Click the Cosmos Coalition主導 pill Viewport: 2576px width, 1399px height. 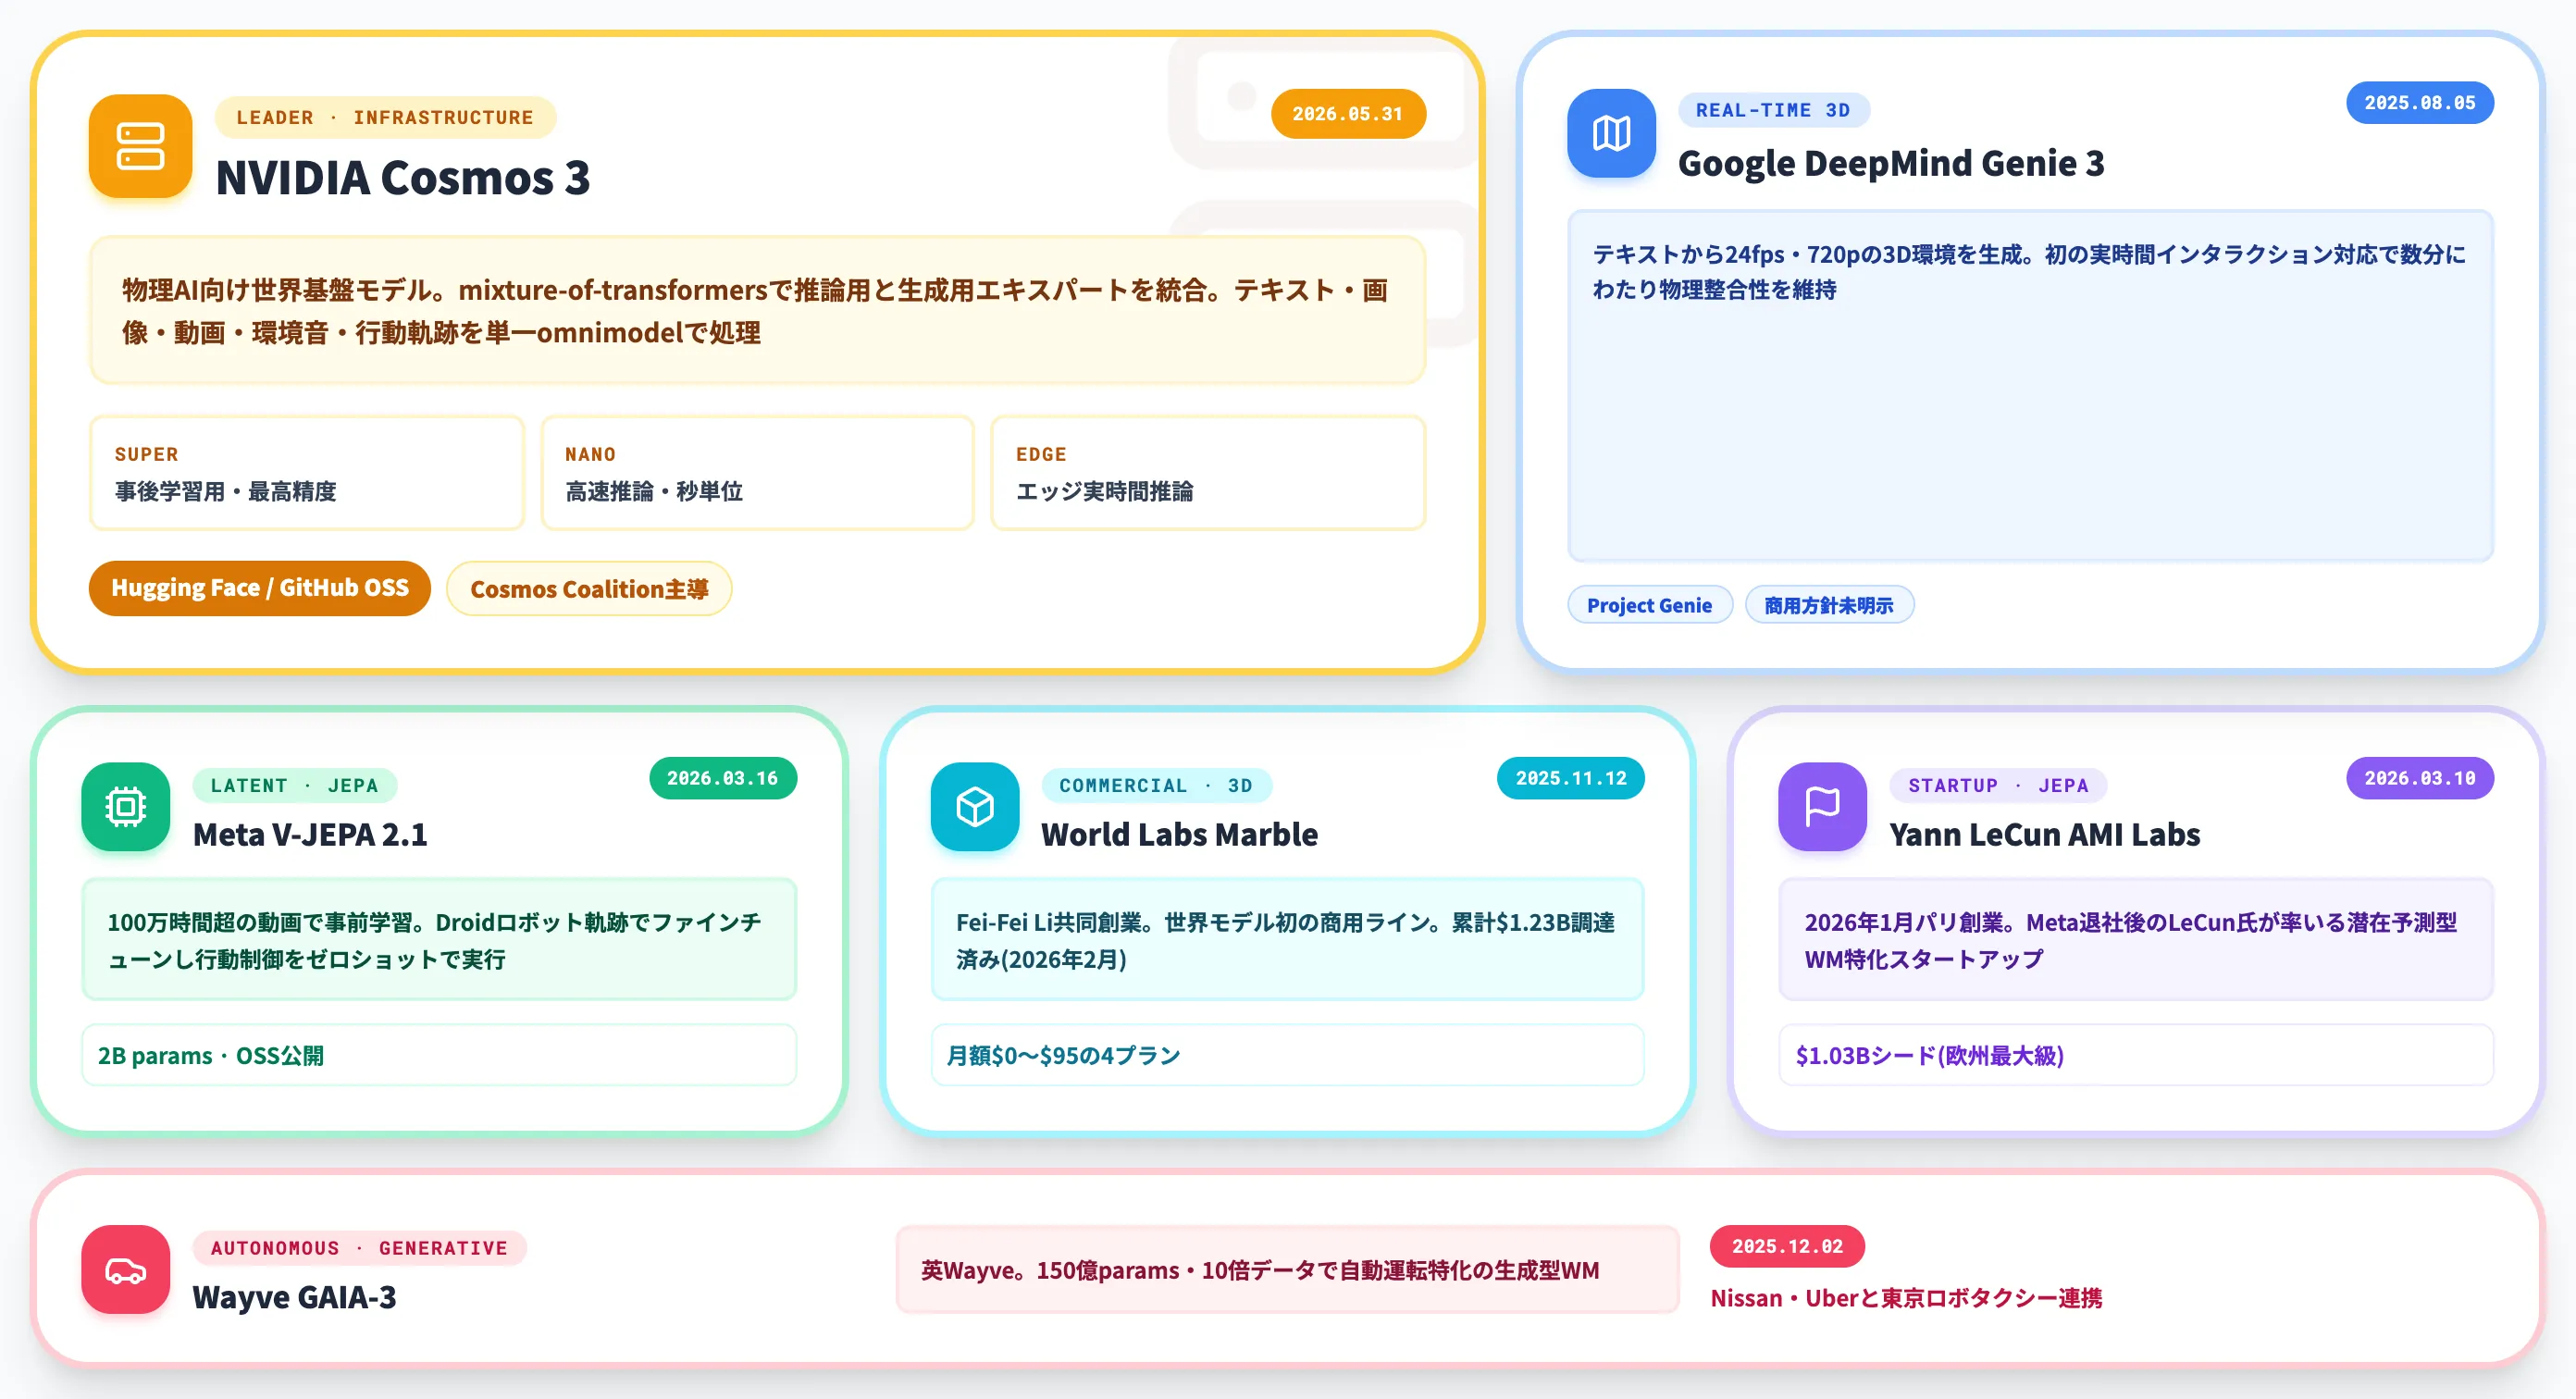click(x=589, y=588)
